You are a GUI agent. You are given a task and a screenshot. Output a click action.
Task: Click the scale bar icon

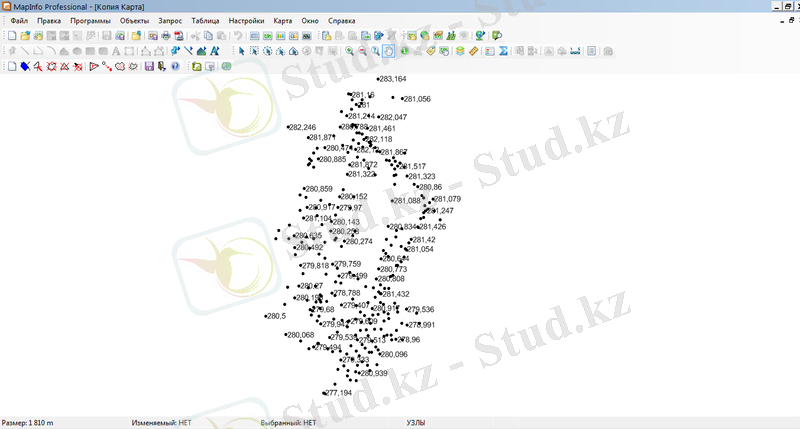575,51
